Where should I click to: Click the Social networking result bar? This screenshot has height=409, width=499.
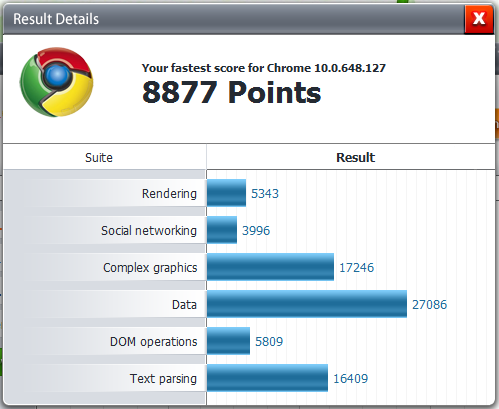pyautogui.click(x=222, y=230)
